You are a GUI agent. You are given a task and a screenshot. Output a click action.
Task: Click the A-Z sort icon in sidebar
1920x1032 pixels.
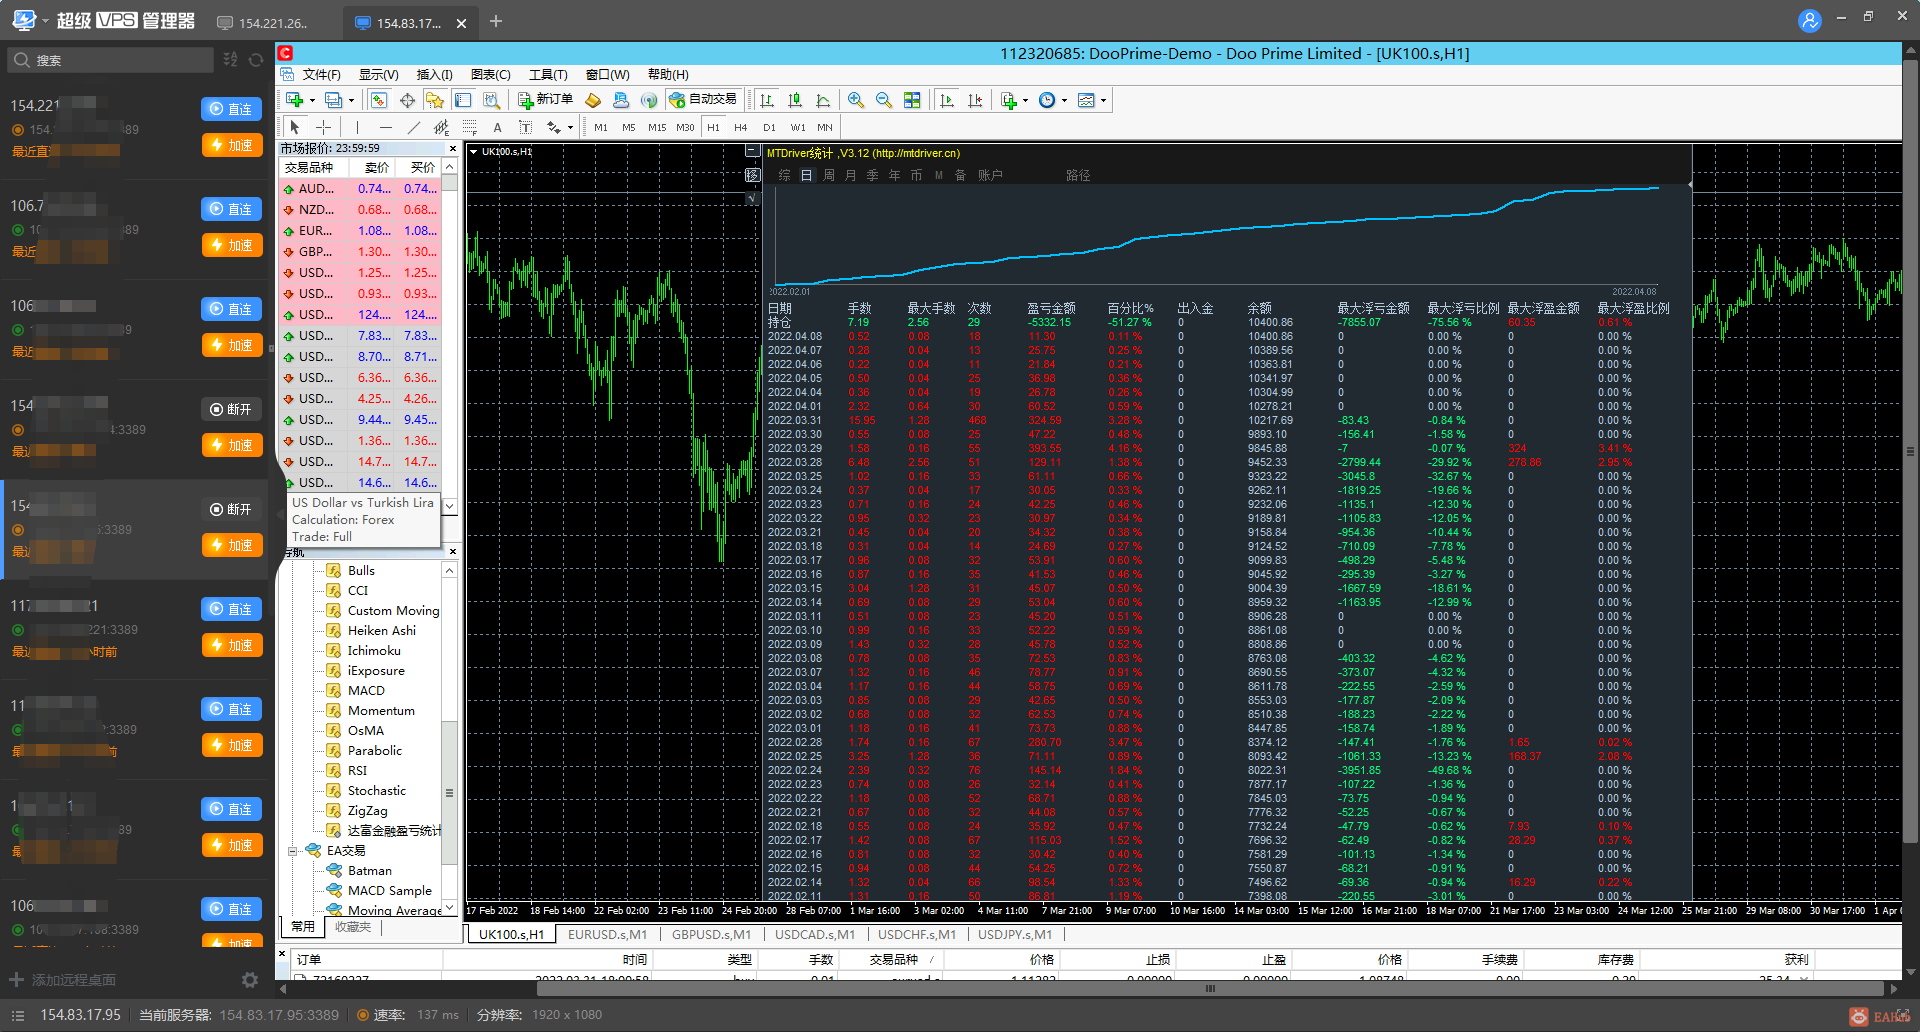tap(231, 60)
